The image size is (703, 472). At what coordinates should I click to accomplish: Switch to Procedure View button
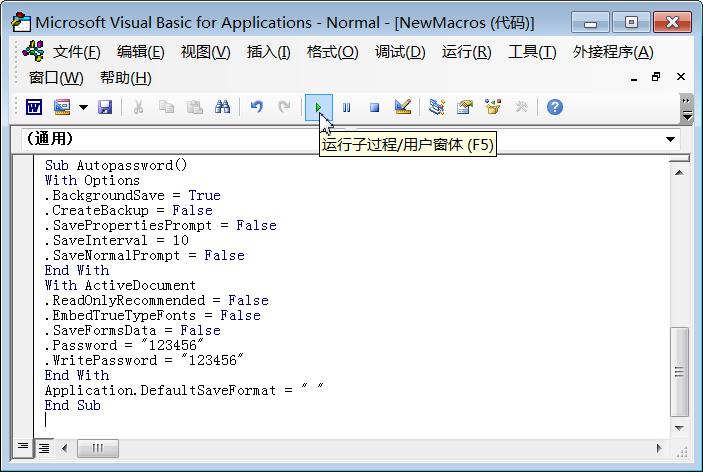[x=23, y=448]
